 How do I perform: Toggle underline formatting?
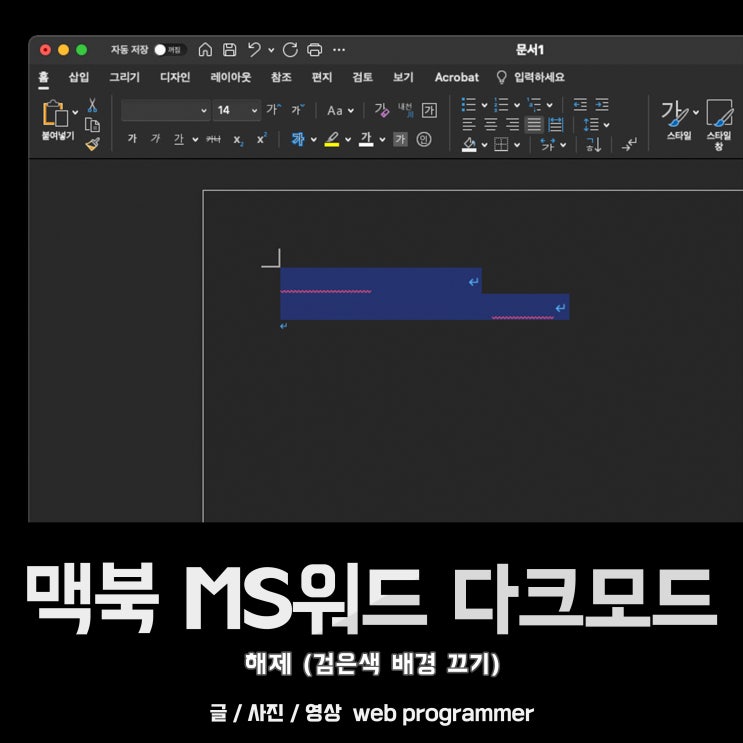178,139
